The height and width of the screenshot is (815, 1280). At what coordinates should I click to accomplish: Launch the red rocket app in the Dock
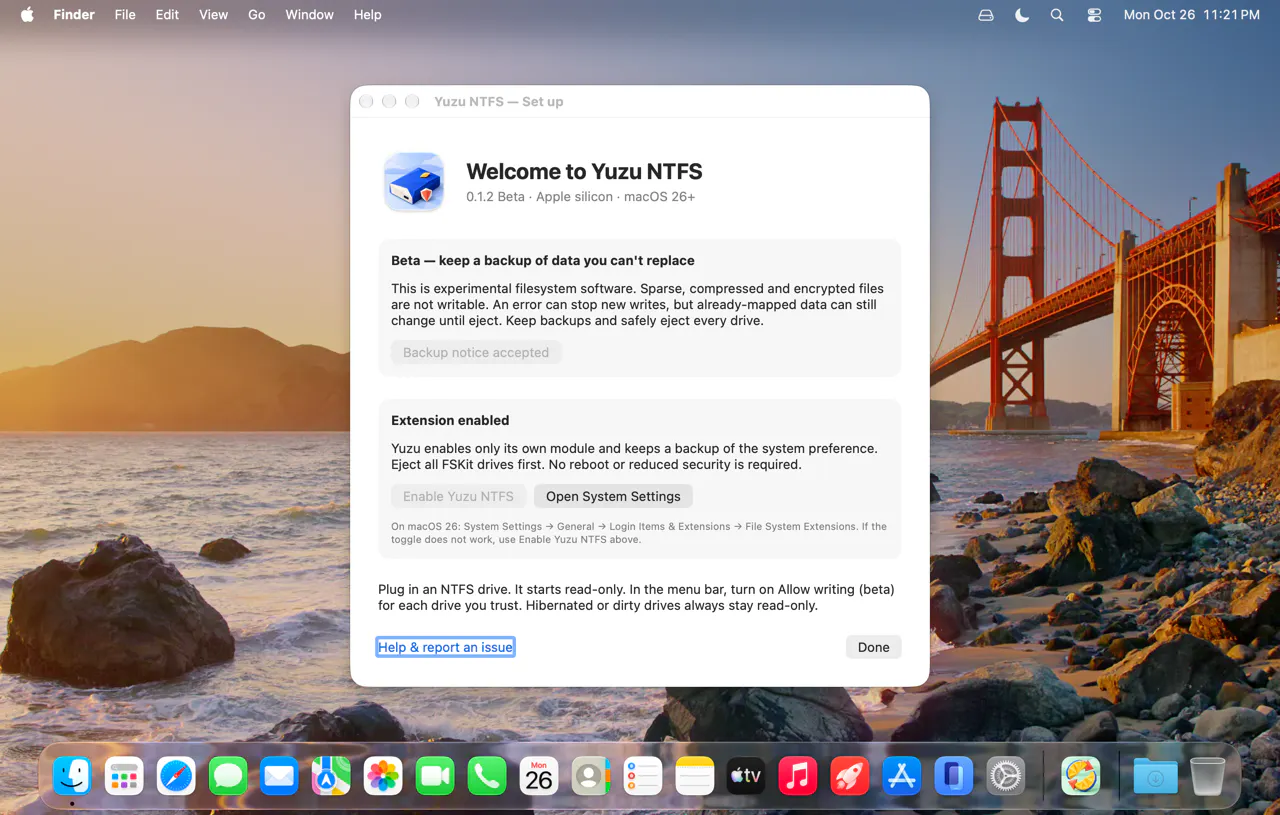click(850, 776)
